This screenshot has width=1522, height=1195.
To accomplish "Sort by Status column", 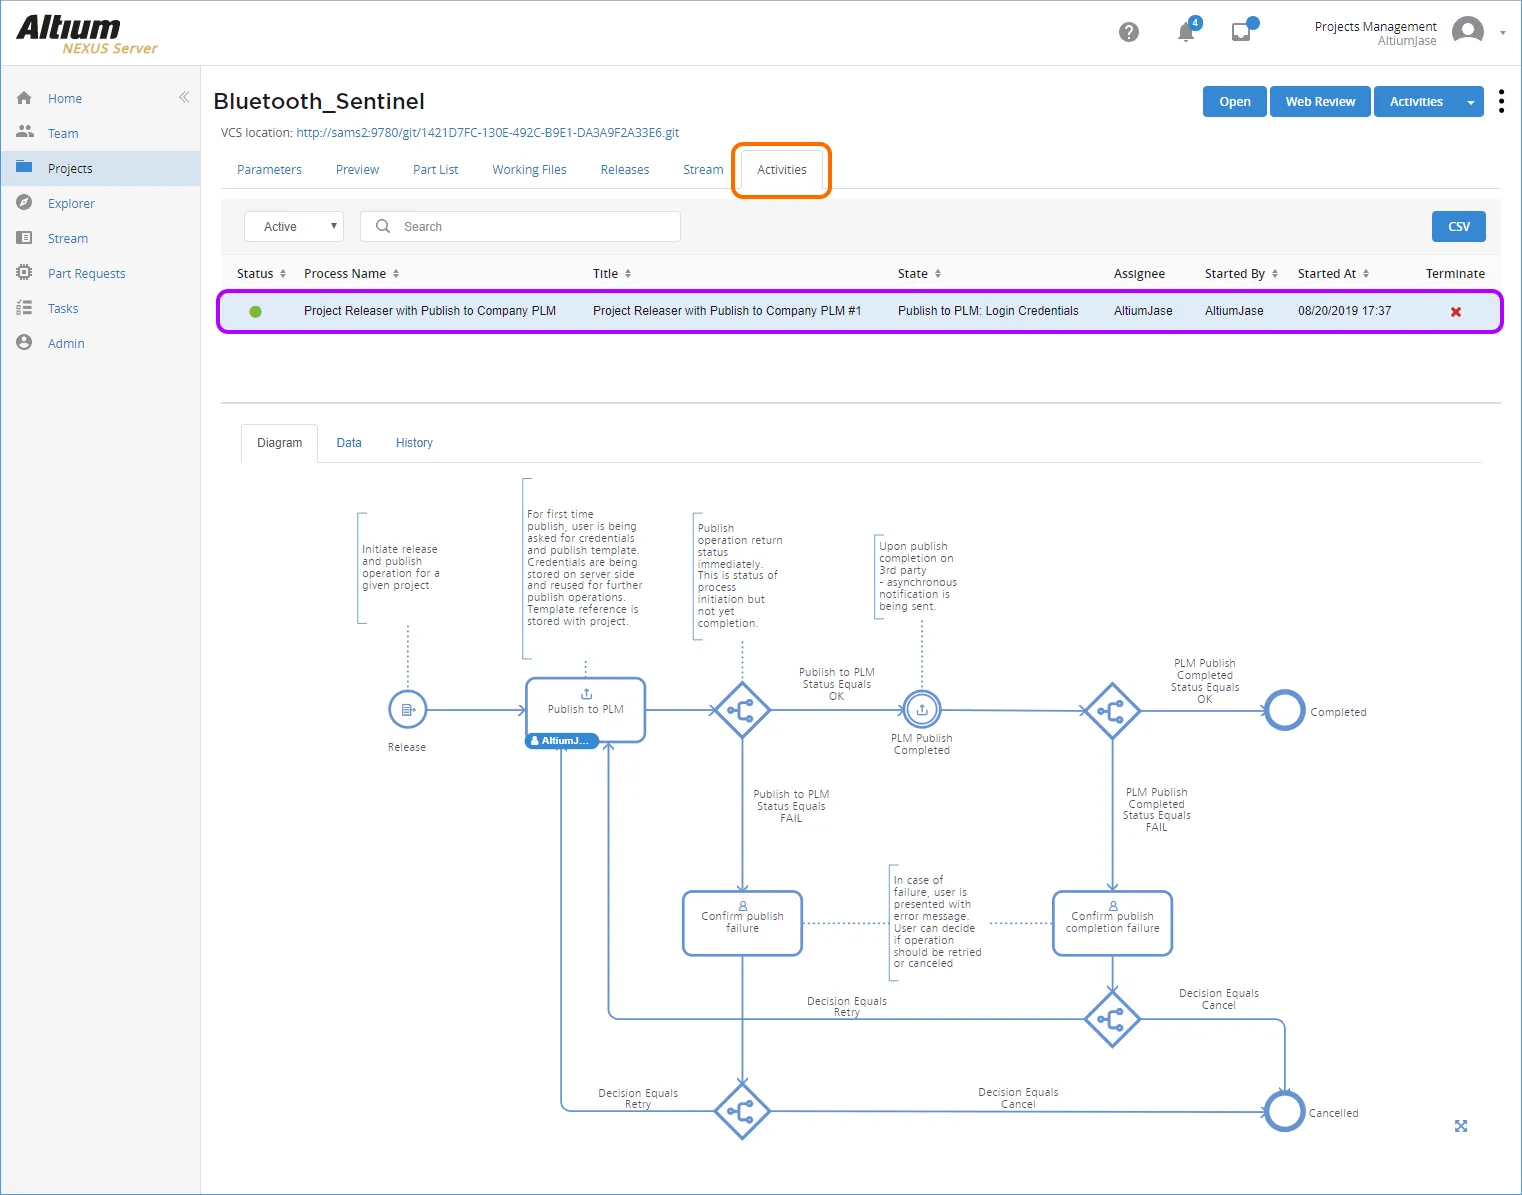I will (261, 274).
